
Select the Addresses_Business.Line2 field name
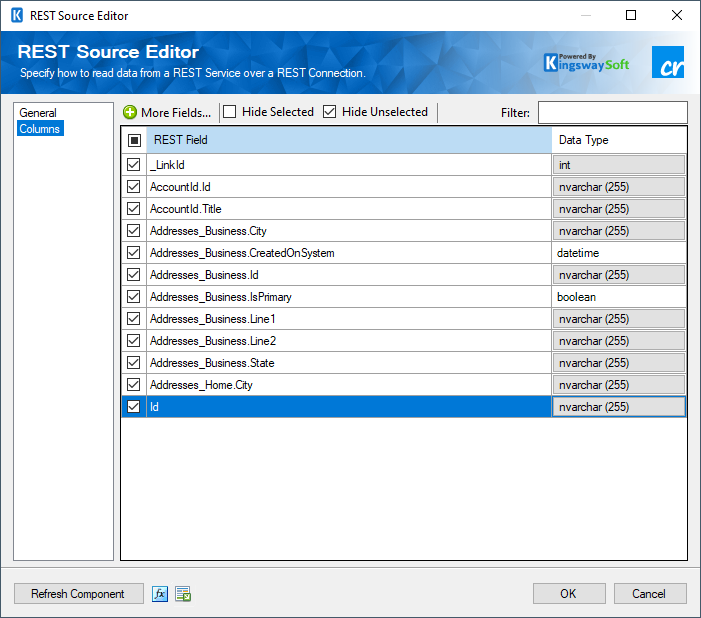[213, 341]
